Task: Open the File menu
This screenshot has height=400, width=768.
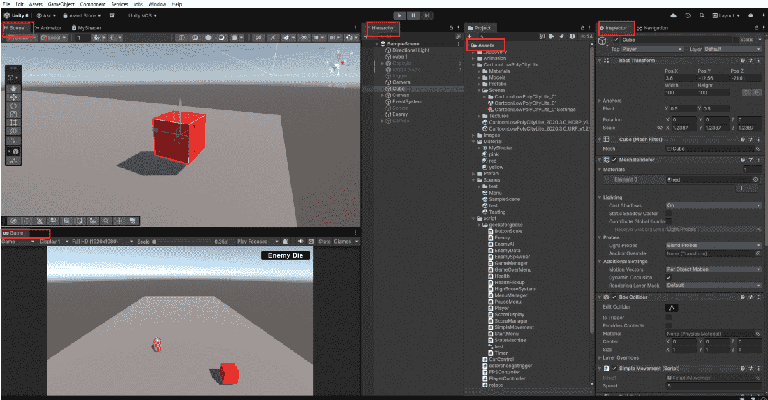Action: click(6, 4)
